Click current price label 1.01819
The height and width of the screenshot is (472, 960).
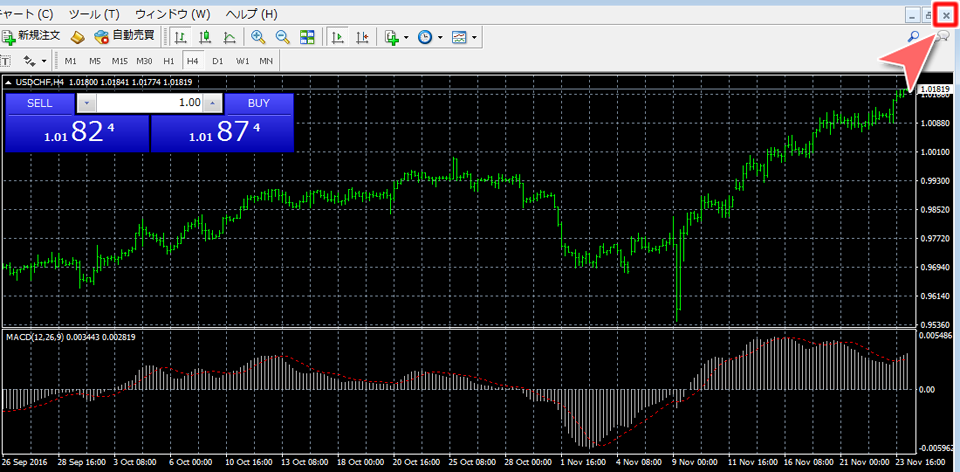click(934, 89)
